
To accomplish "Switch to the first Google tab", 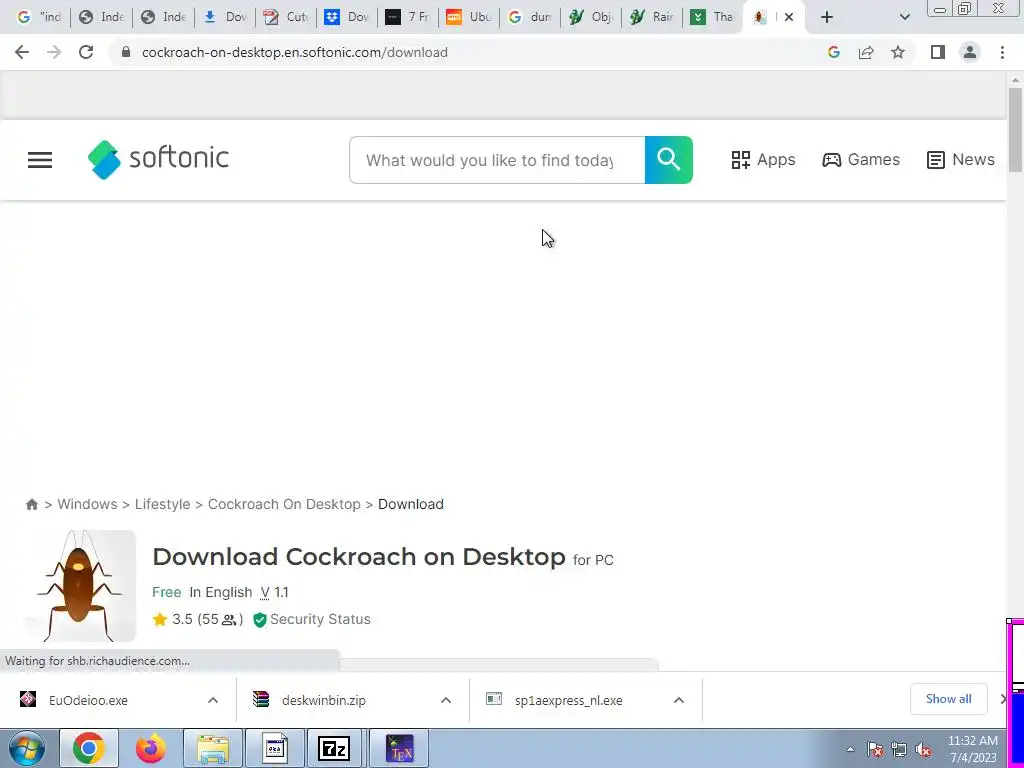I will point(39,17).
